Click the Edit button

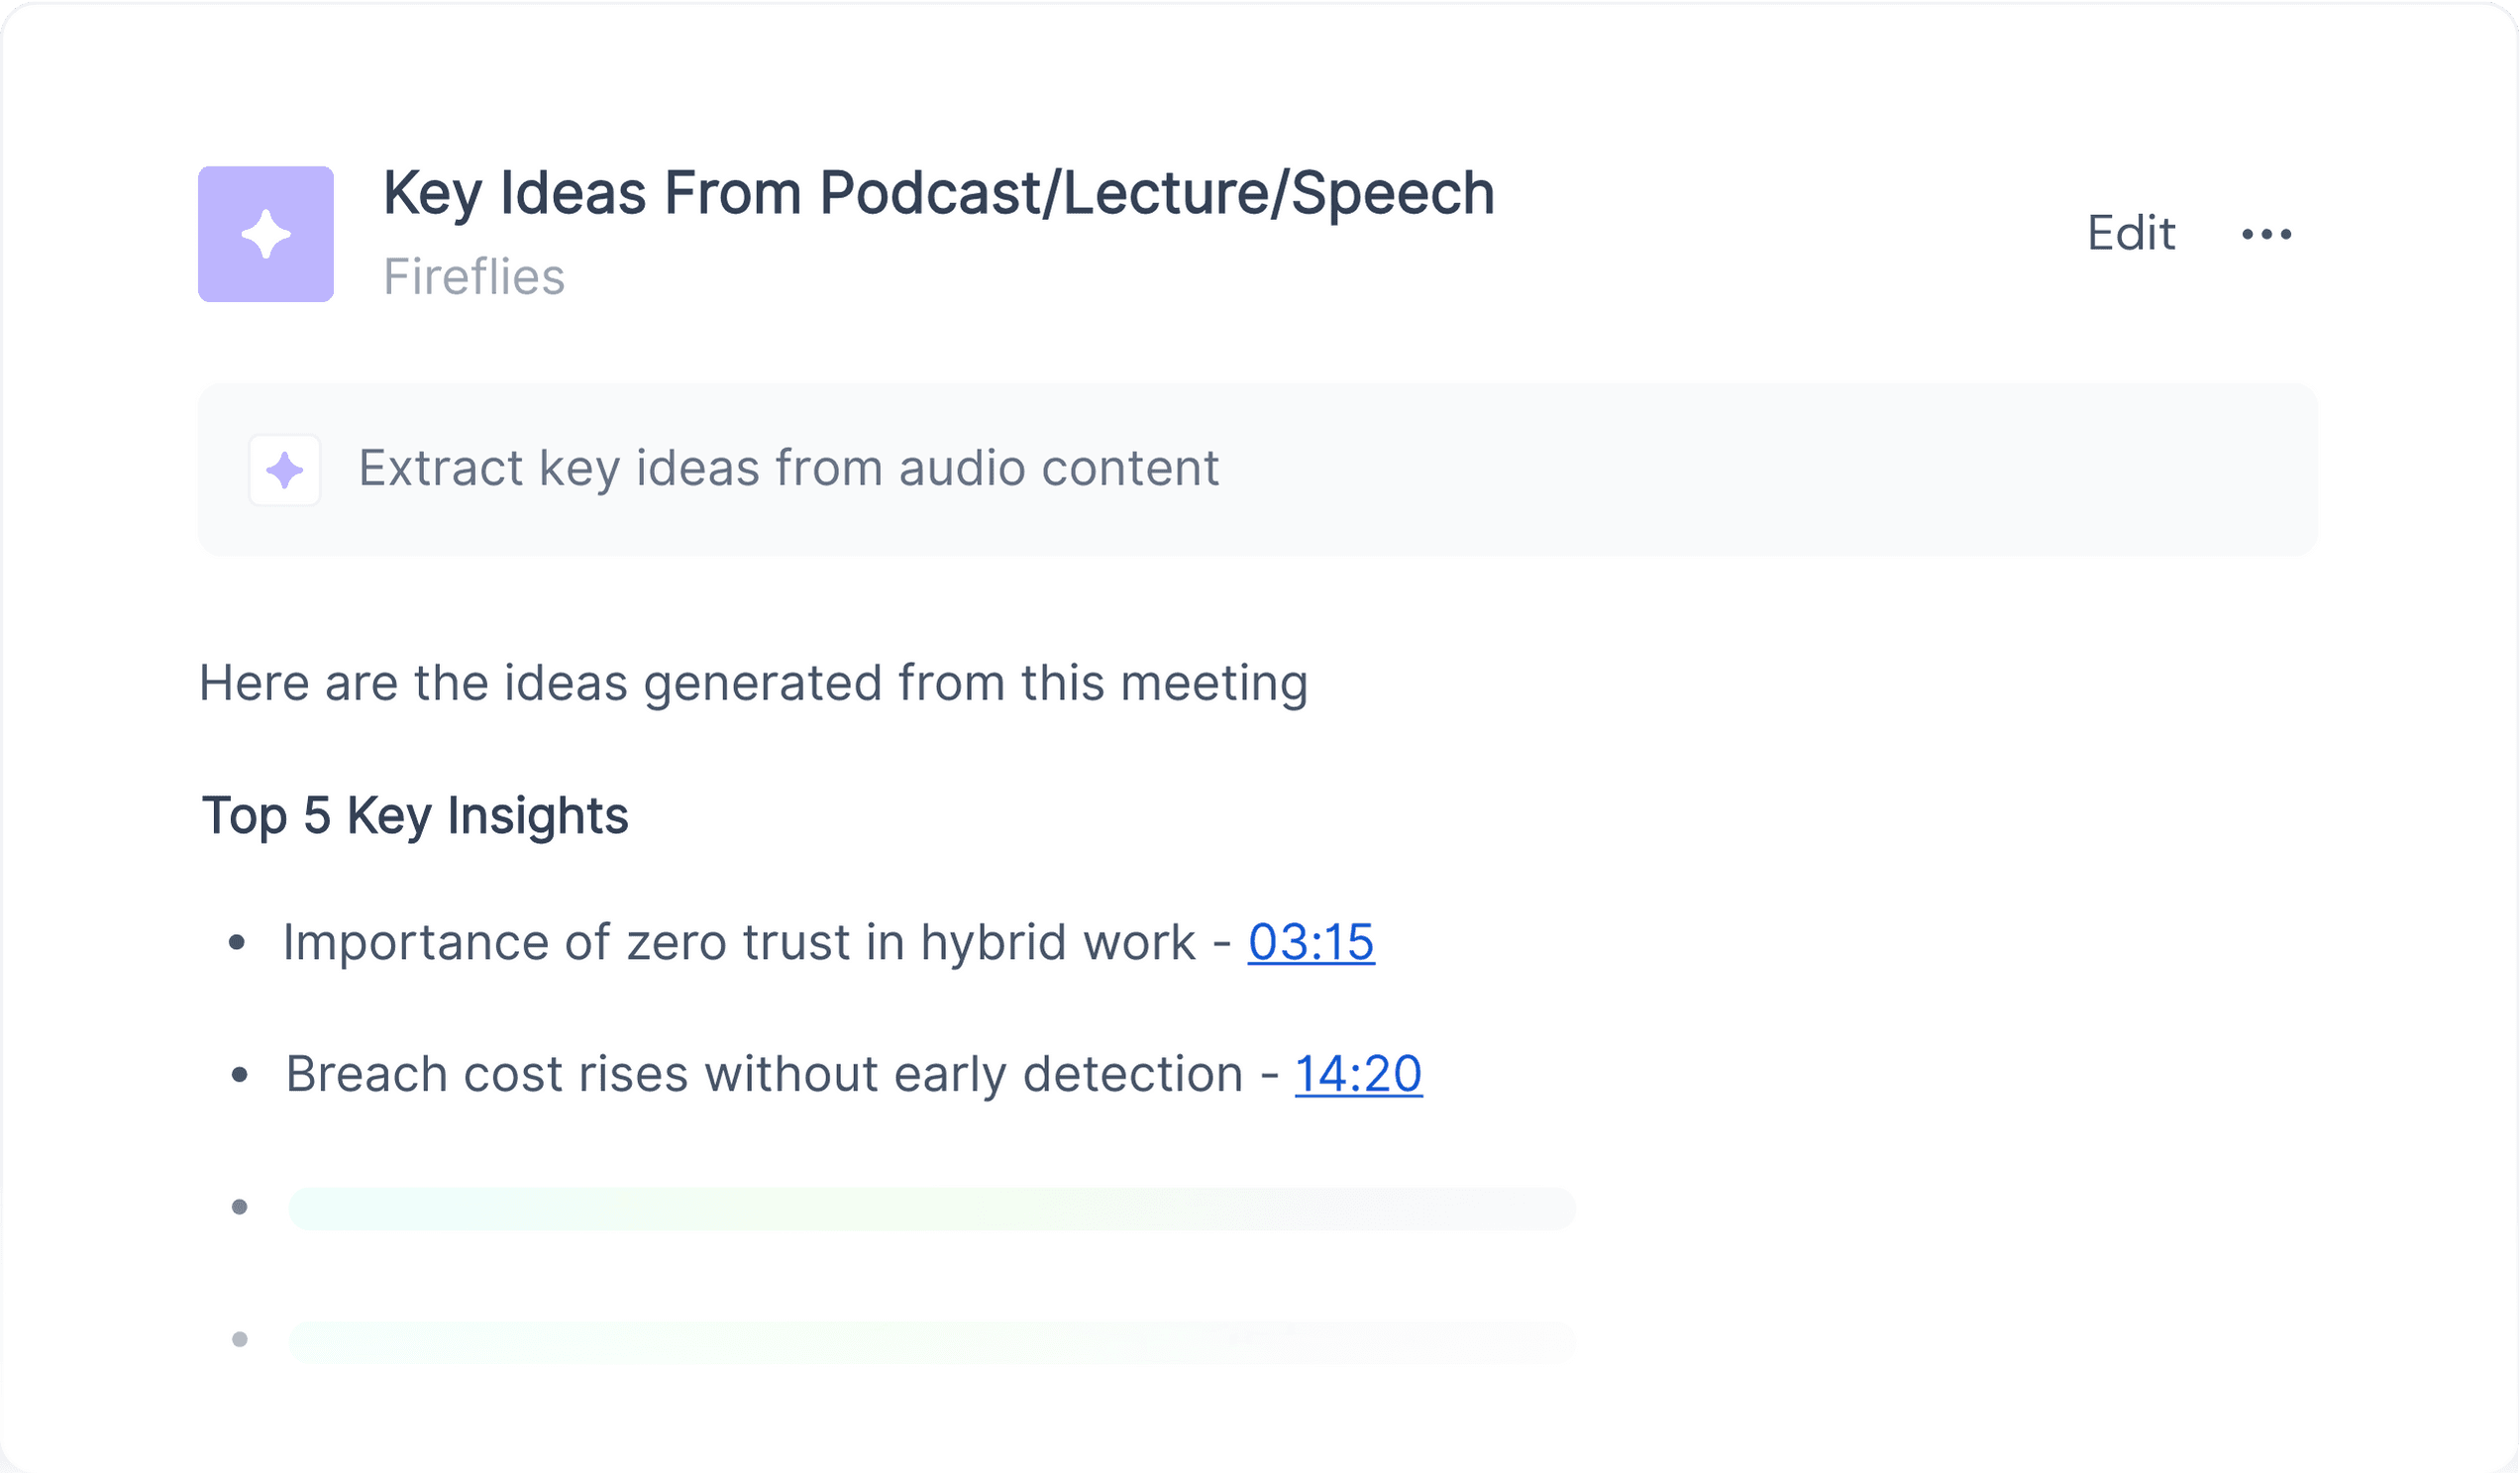tap(2131, 233)
